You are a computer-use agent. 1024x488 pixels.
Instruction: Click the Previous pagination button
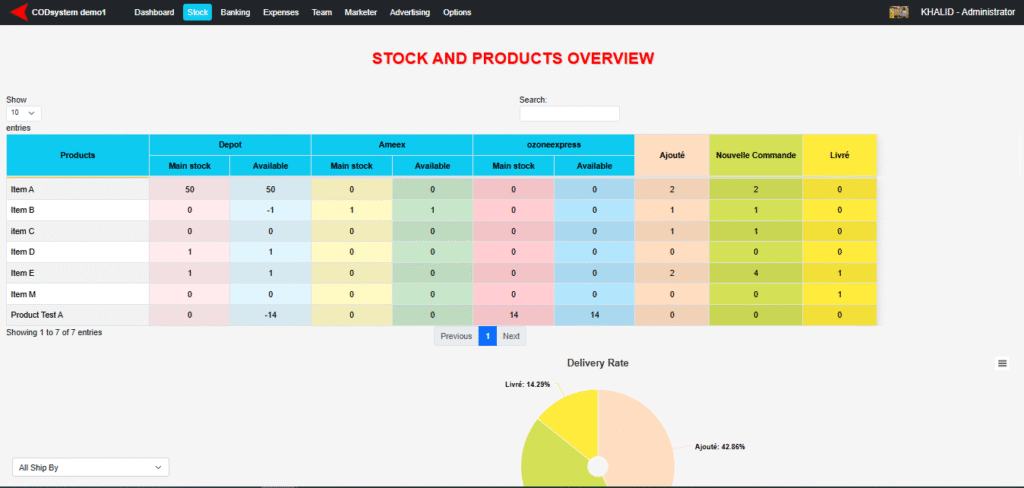point(456,336)
